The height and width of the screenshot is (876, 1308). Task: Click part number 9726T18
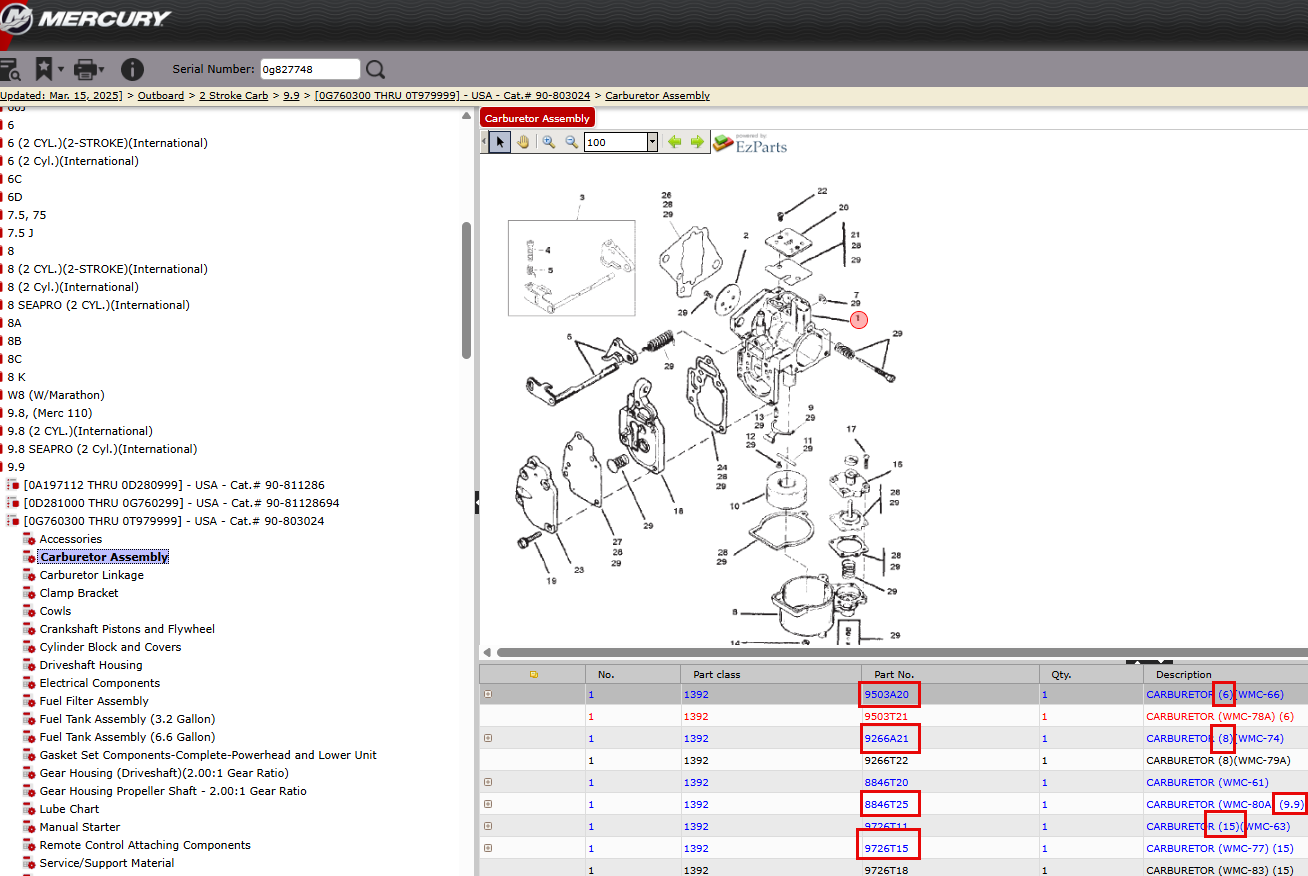pyautogui.click(x=886, y=870)
